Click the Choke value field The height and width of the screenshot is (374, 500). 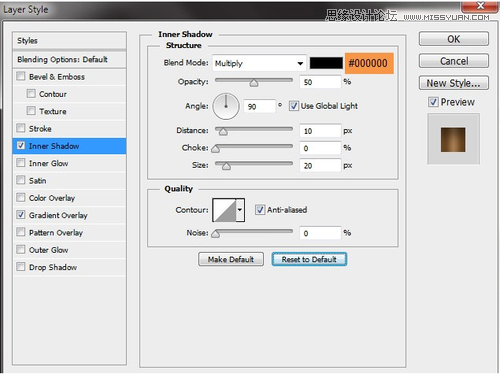coord(320,148)
